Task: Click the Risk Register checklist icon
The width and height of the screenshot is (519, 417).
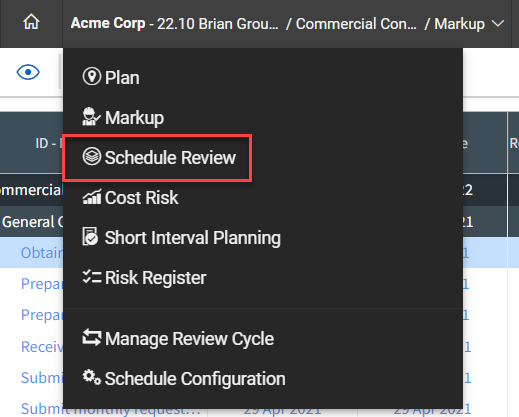Action: click(92, 277)
